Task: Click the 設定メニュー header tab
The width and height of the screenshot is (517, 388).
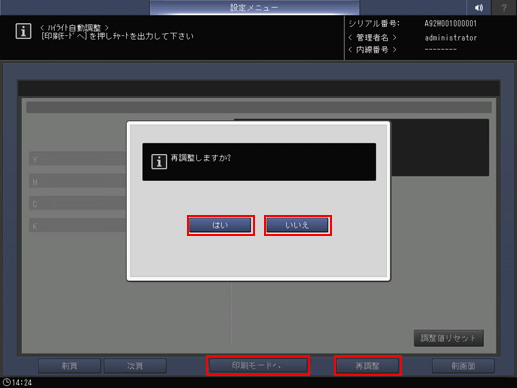Action: point(254,7)
